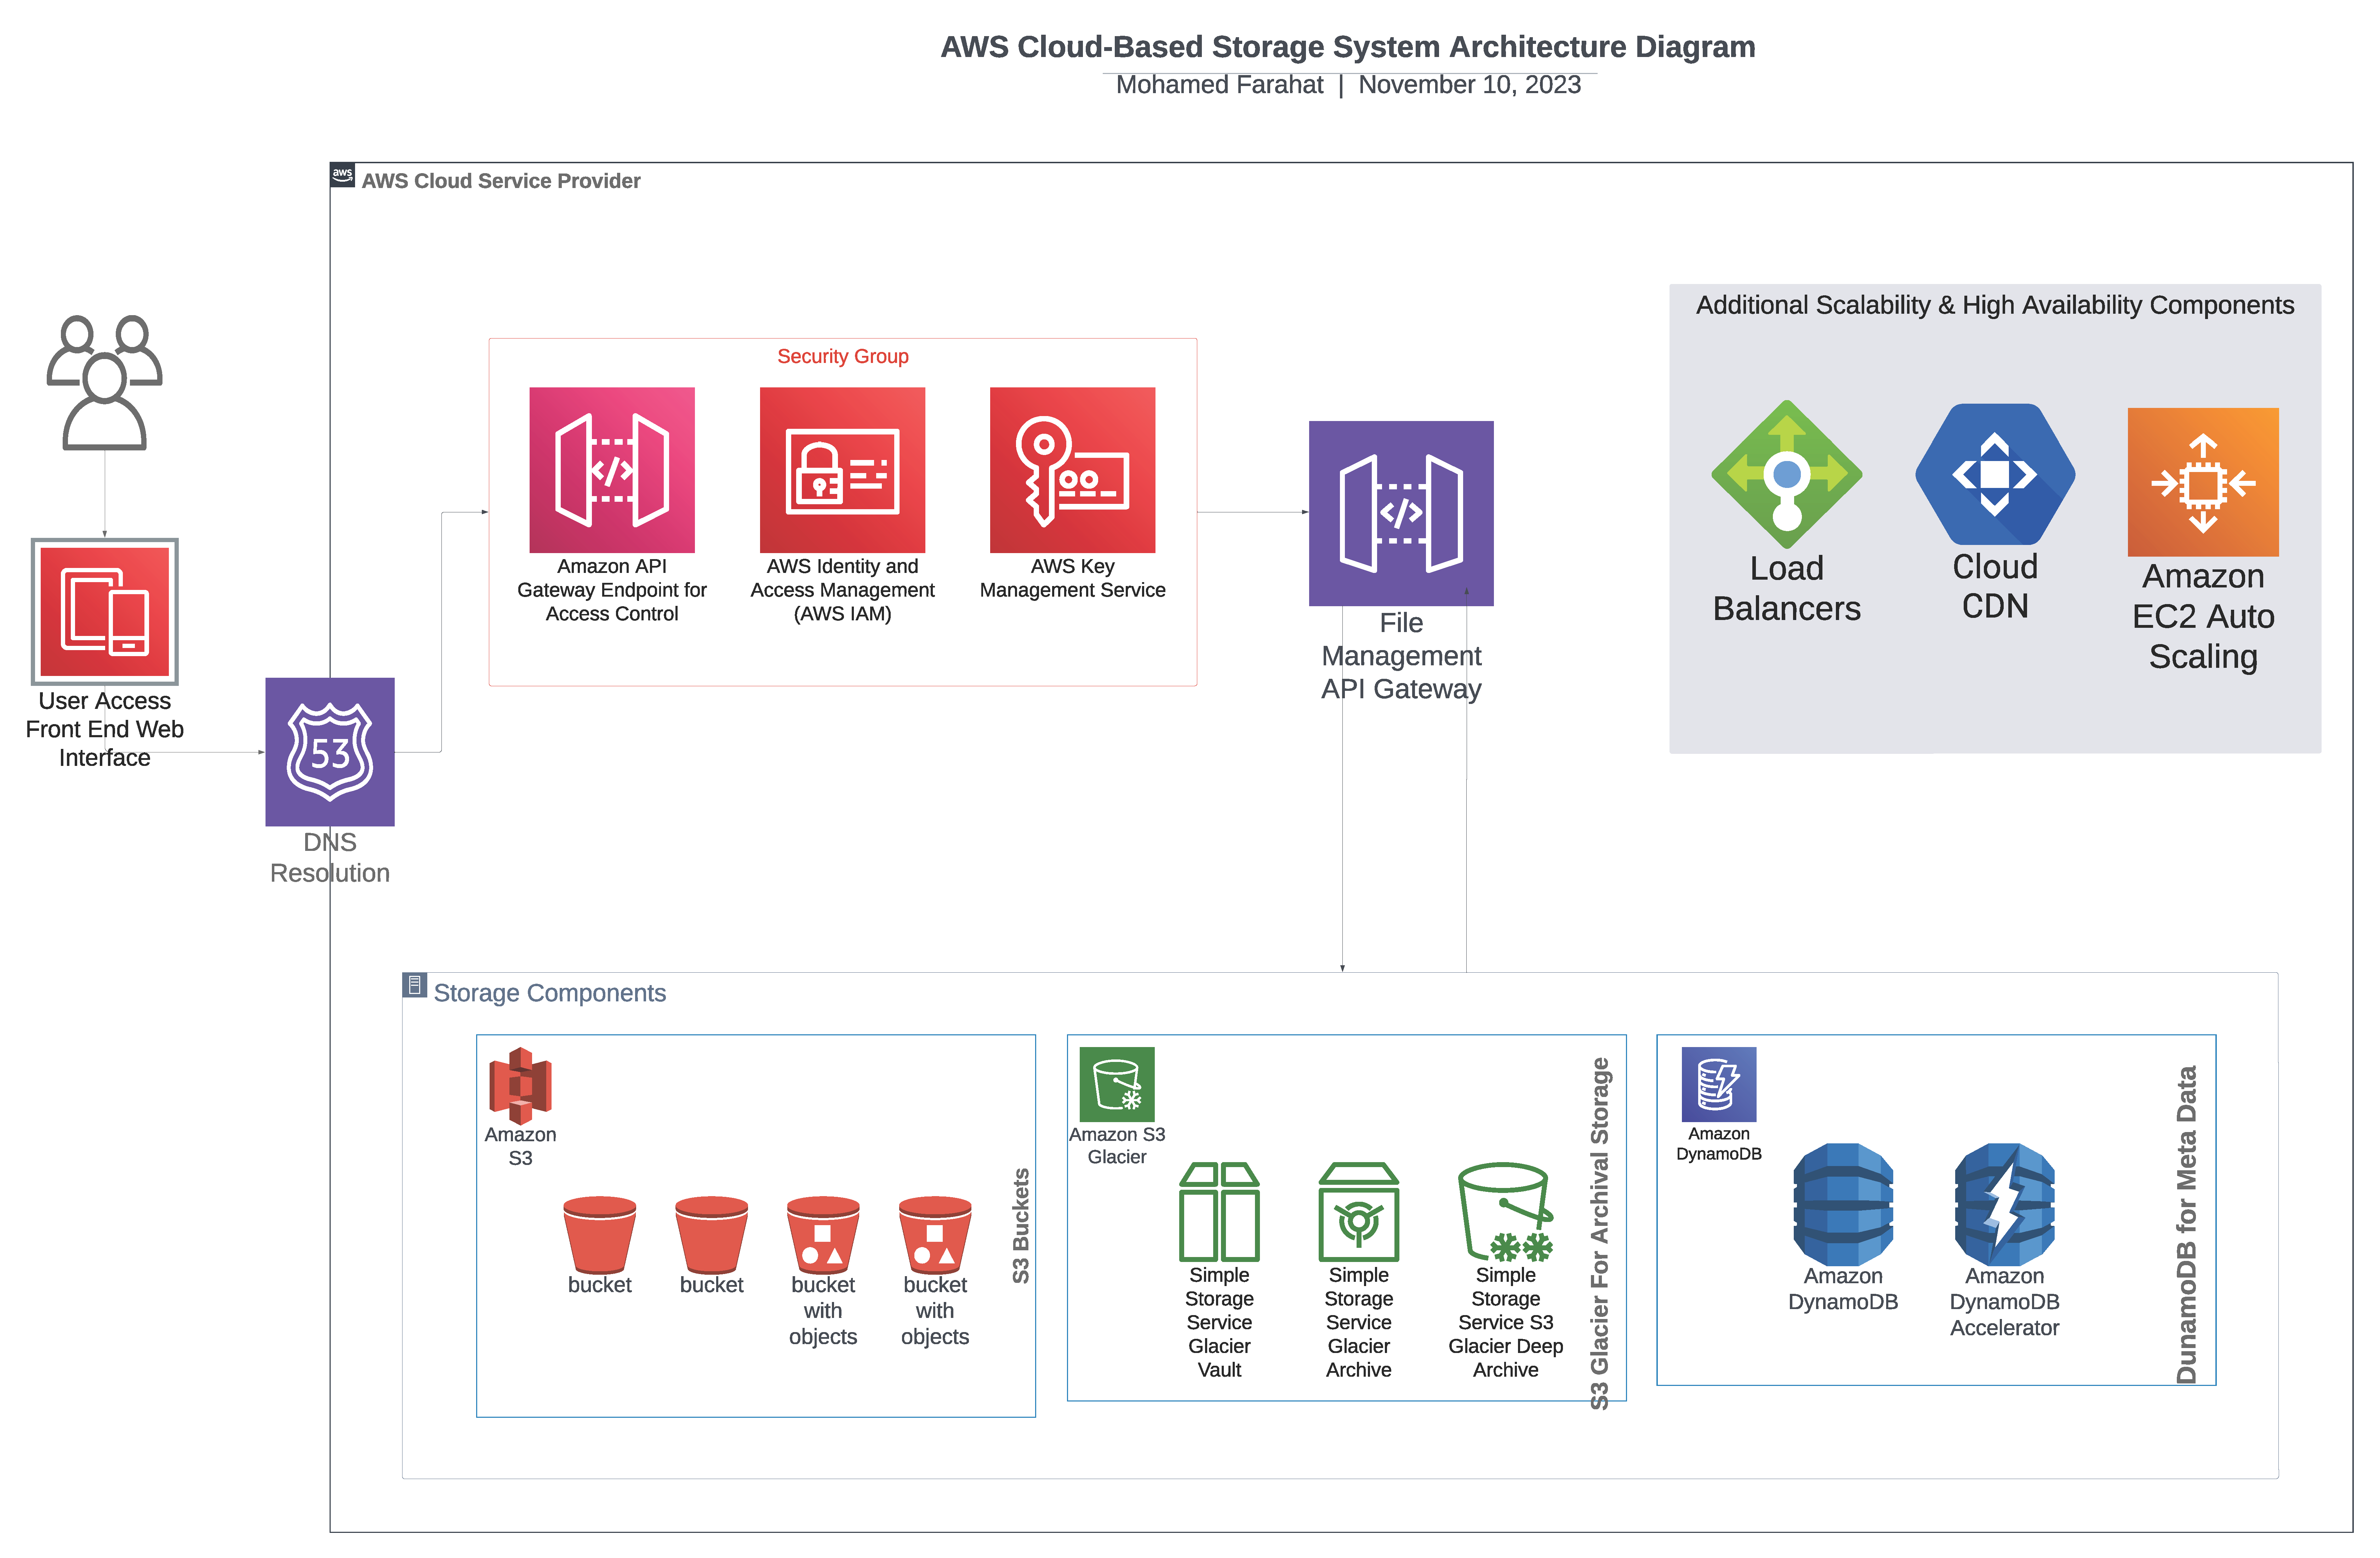Select the small Amazon DynamoDB purple icon
The width and height of the screenshot is (2380, 1558).
pos(1719,1084)
